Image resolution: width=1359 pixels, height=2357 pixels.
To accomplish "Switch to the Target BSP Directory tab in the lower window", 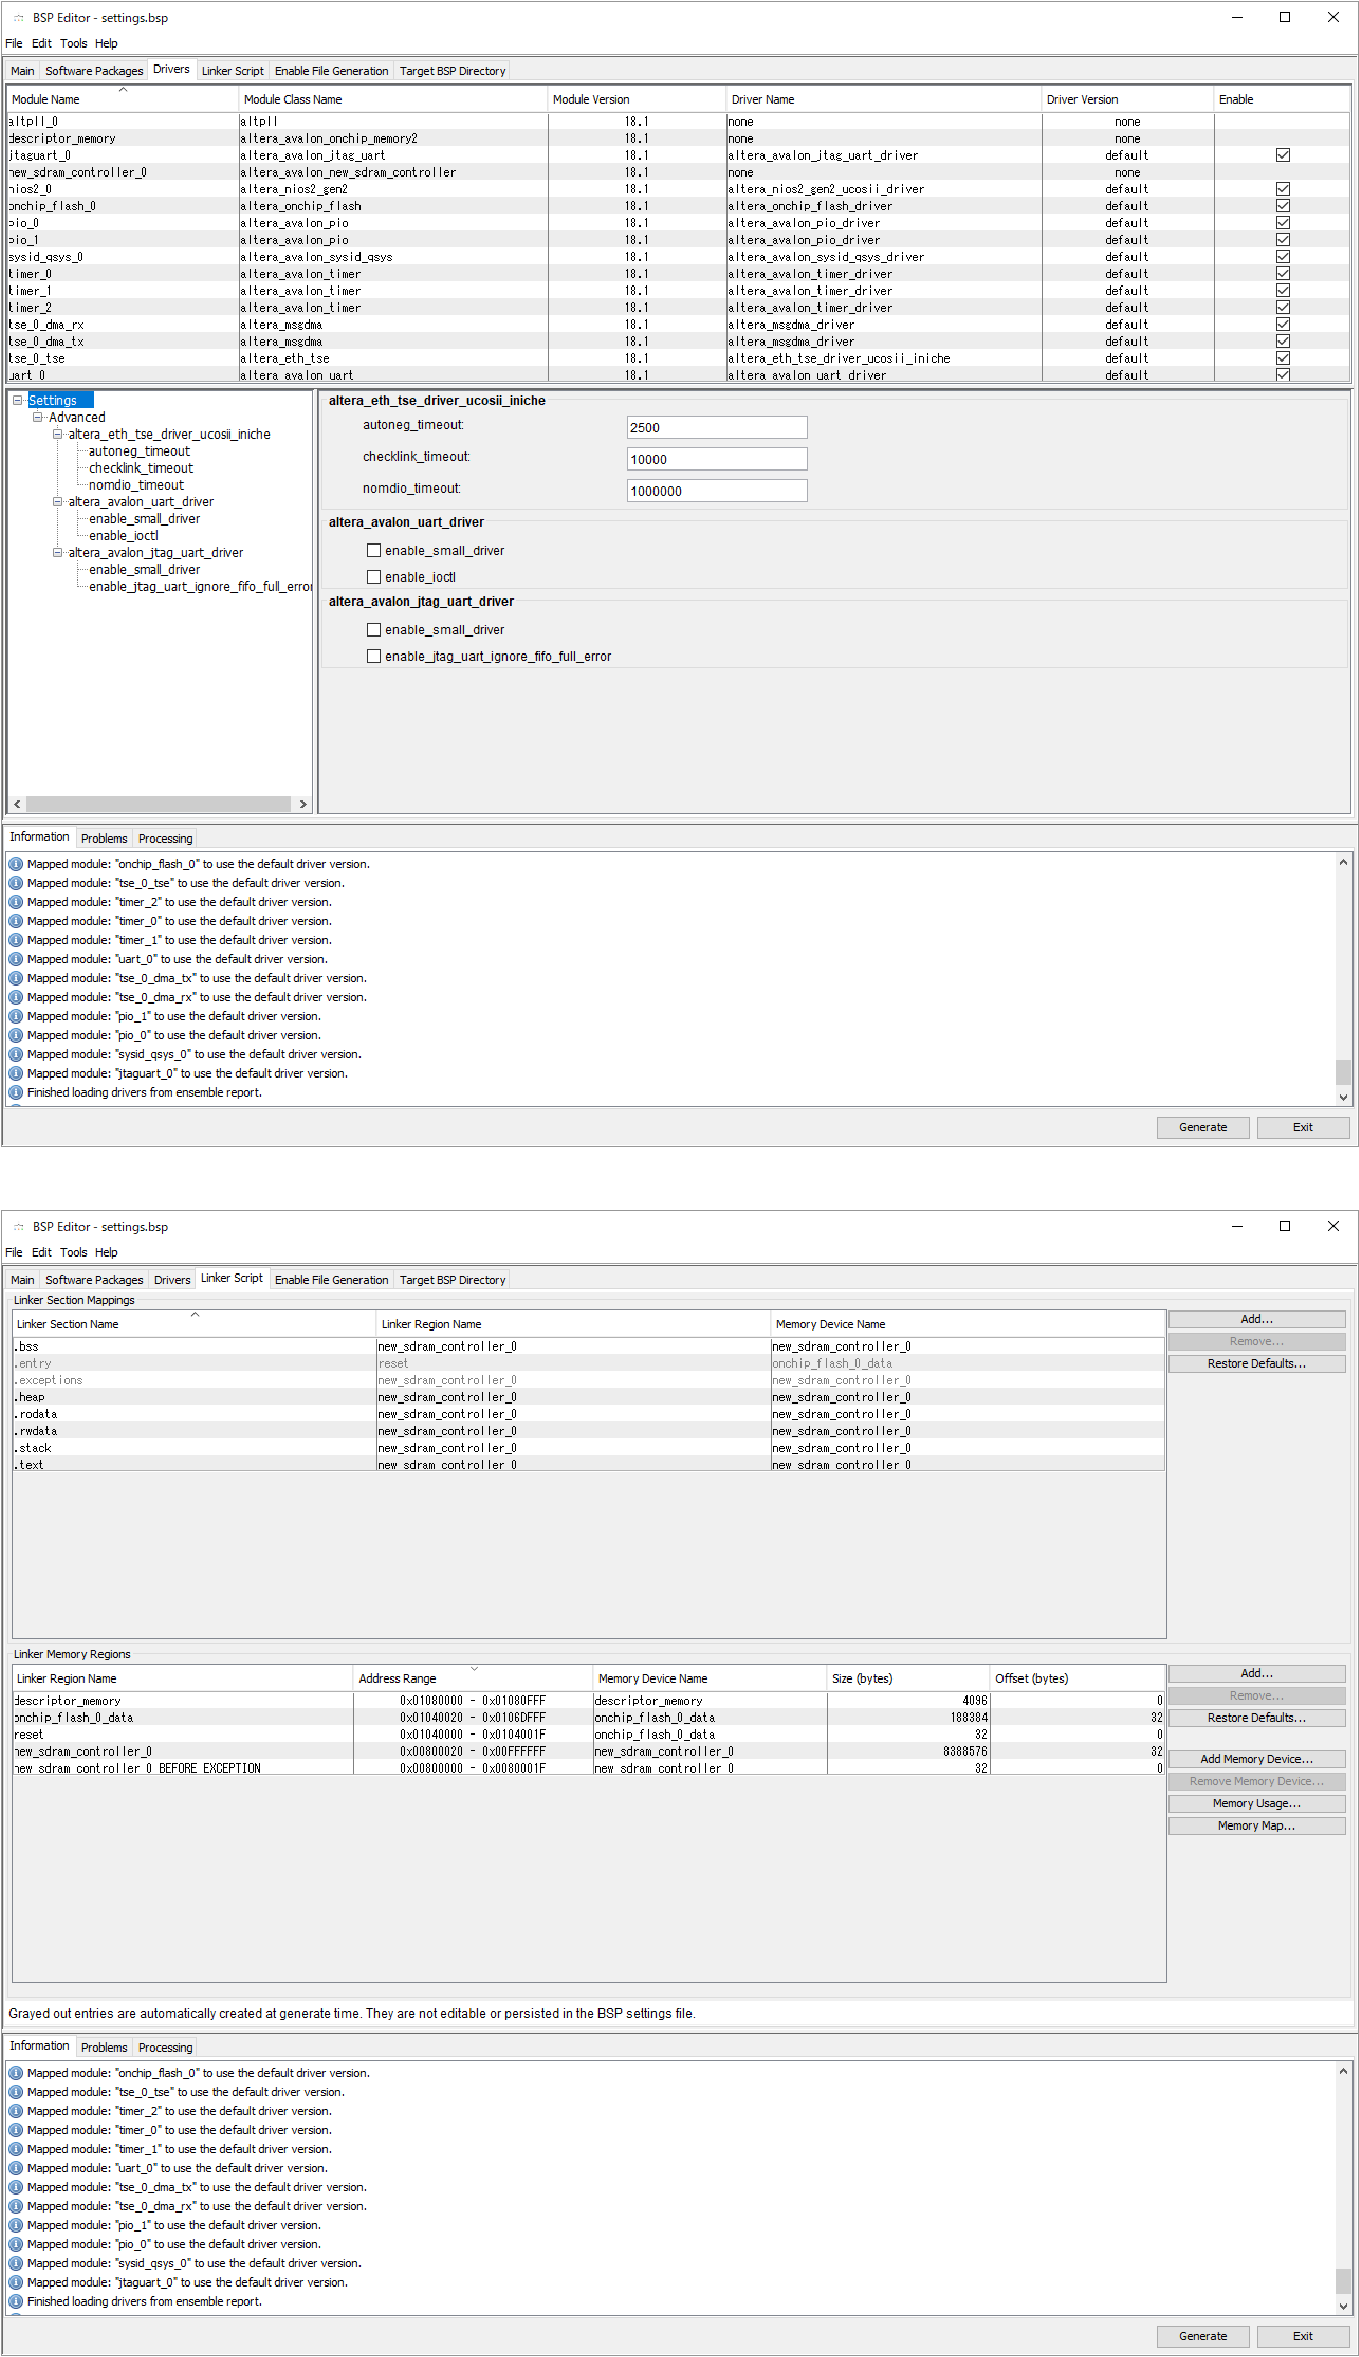I will point(452,1280).
